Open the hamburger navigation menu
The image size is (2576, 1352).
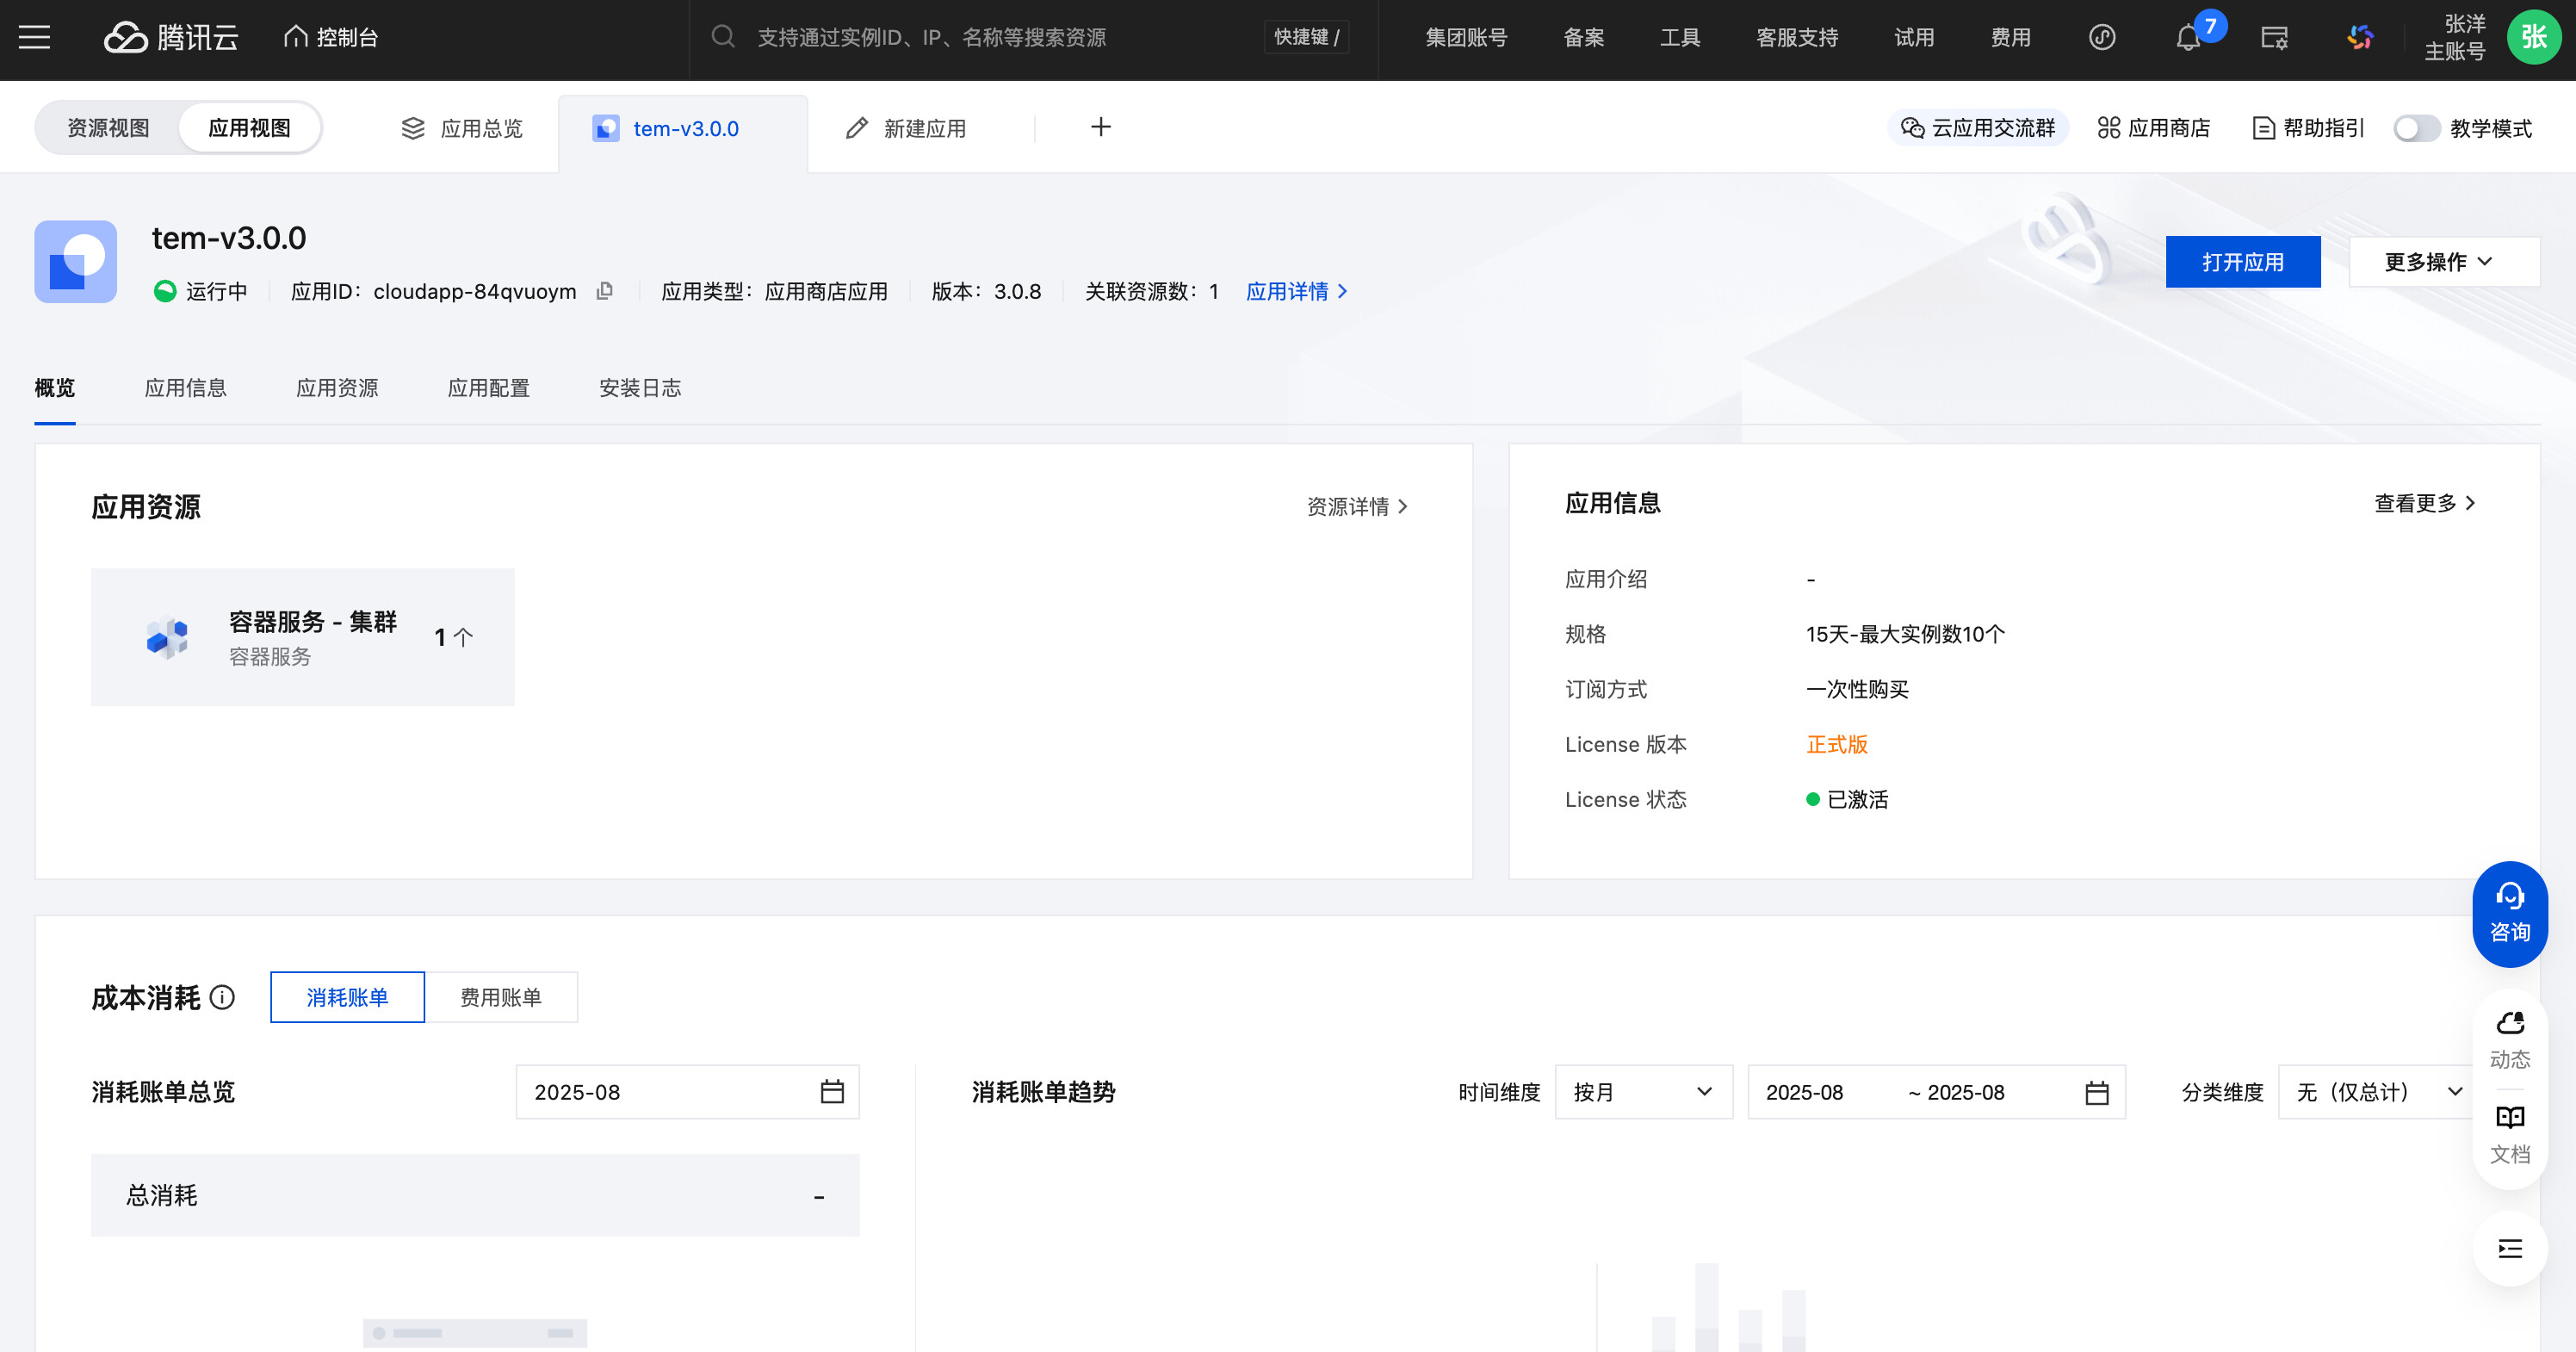(x=34, y=38)
